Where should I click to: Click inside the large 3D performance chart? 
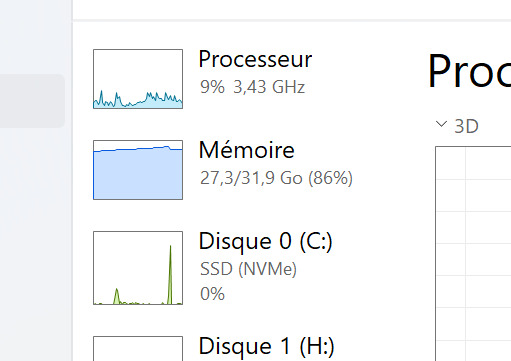click(473, 253)
